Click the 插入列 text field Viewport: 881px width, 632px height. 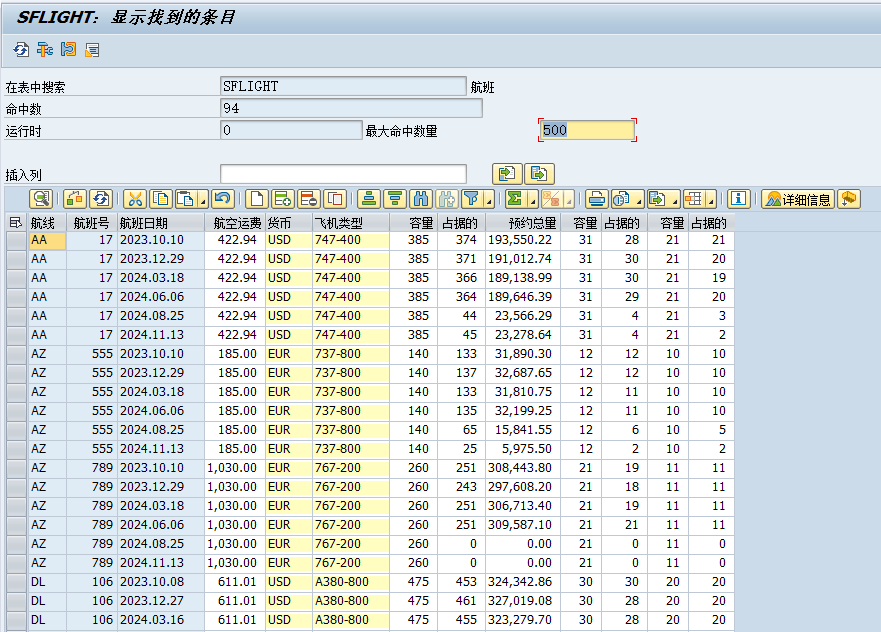pos(343,174)
